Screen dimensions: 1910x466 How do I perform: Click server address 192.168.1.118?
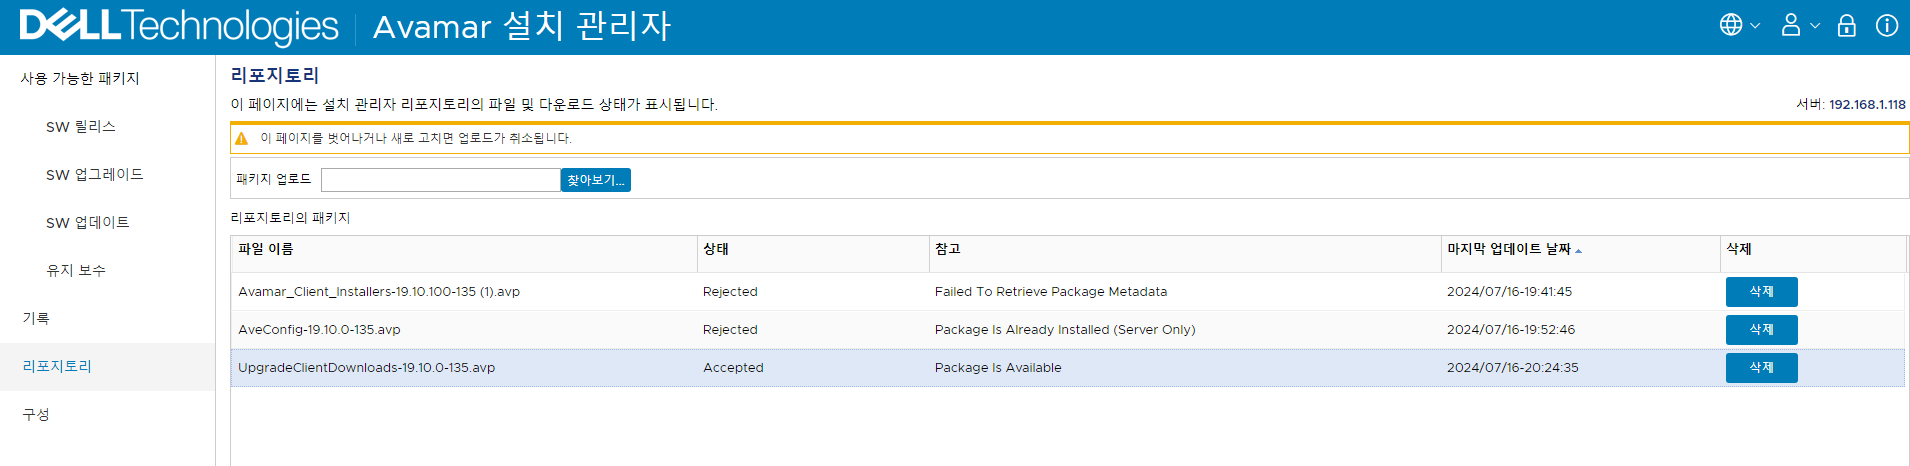[x=1867, y=104]
